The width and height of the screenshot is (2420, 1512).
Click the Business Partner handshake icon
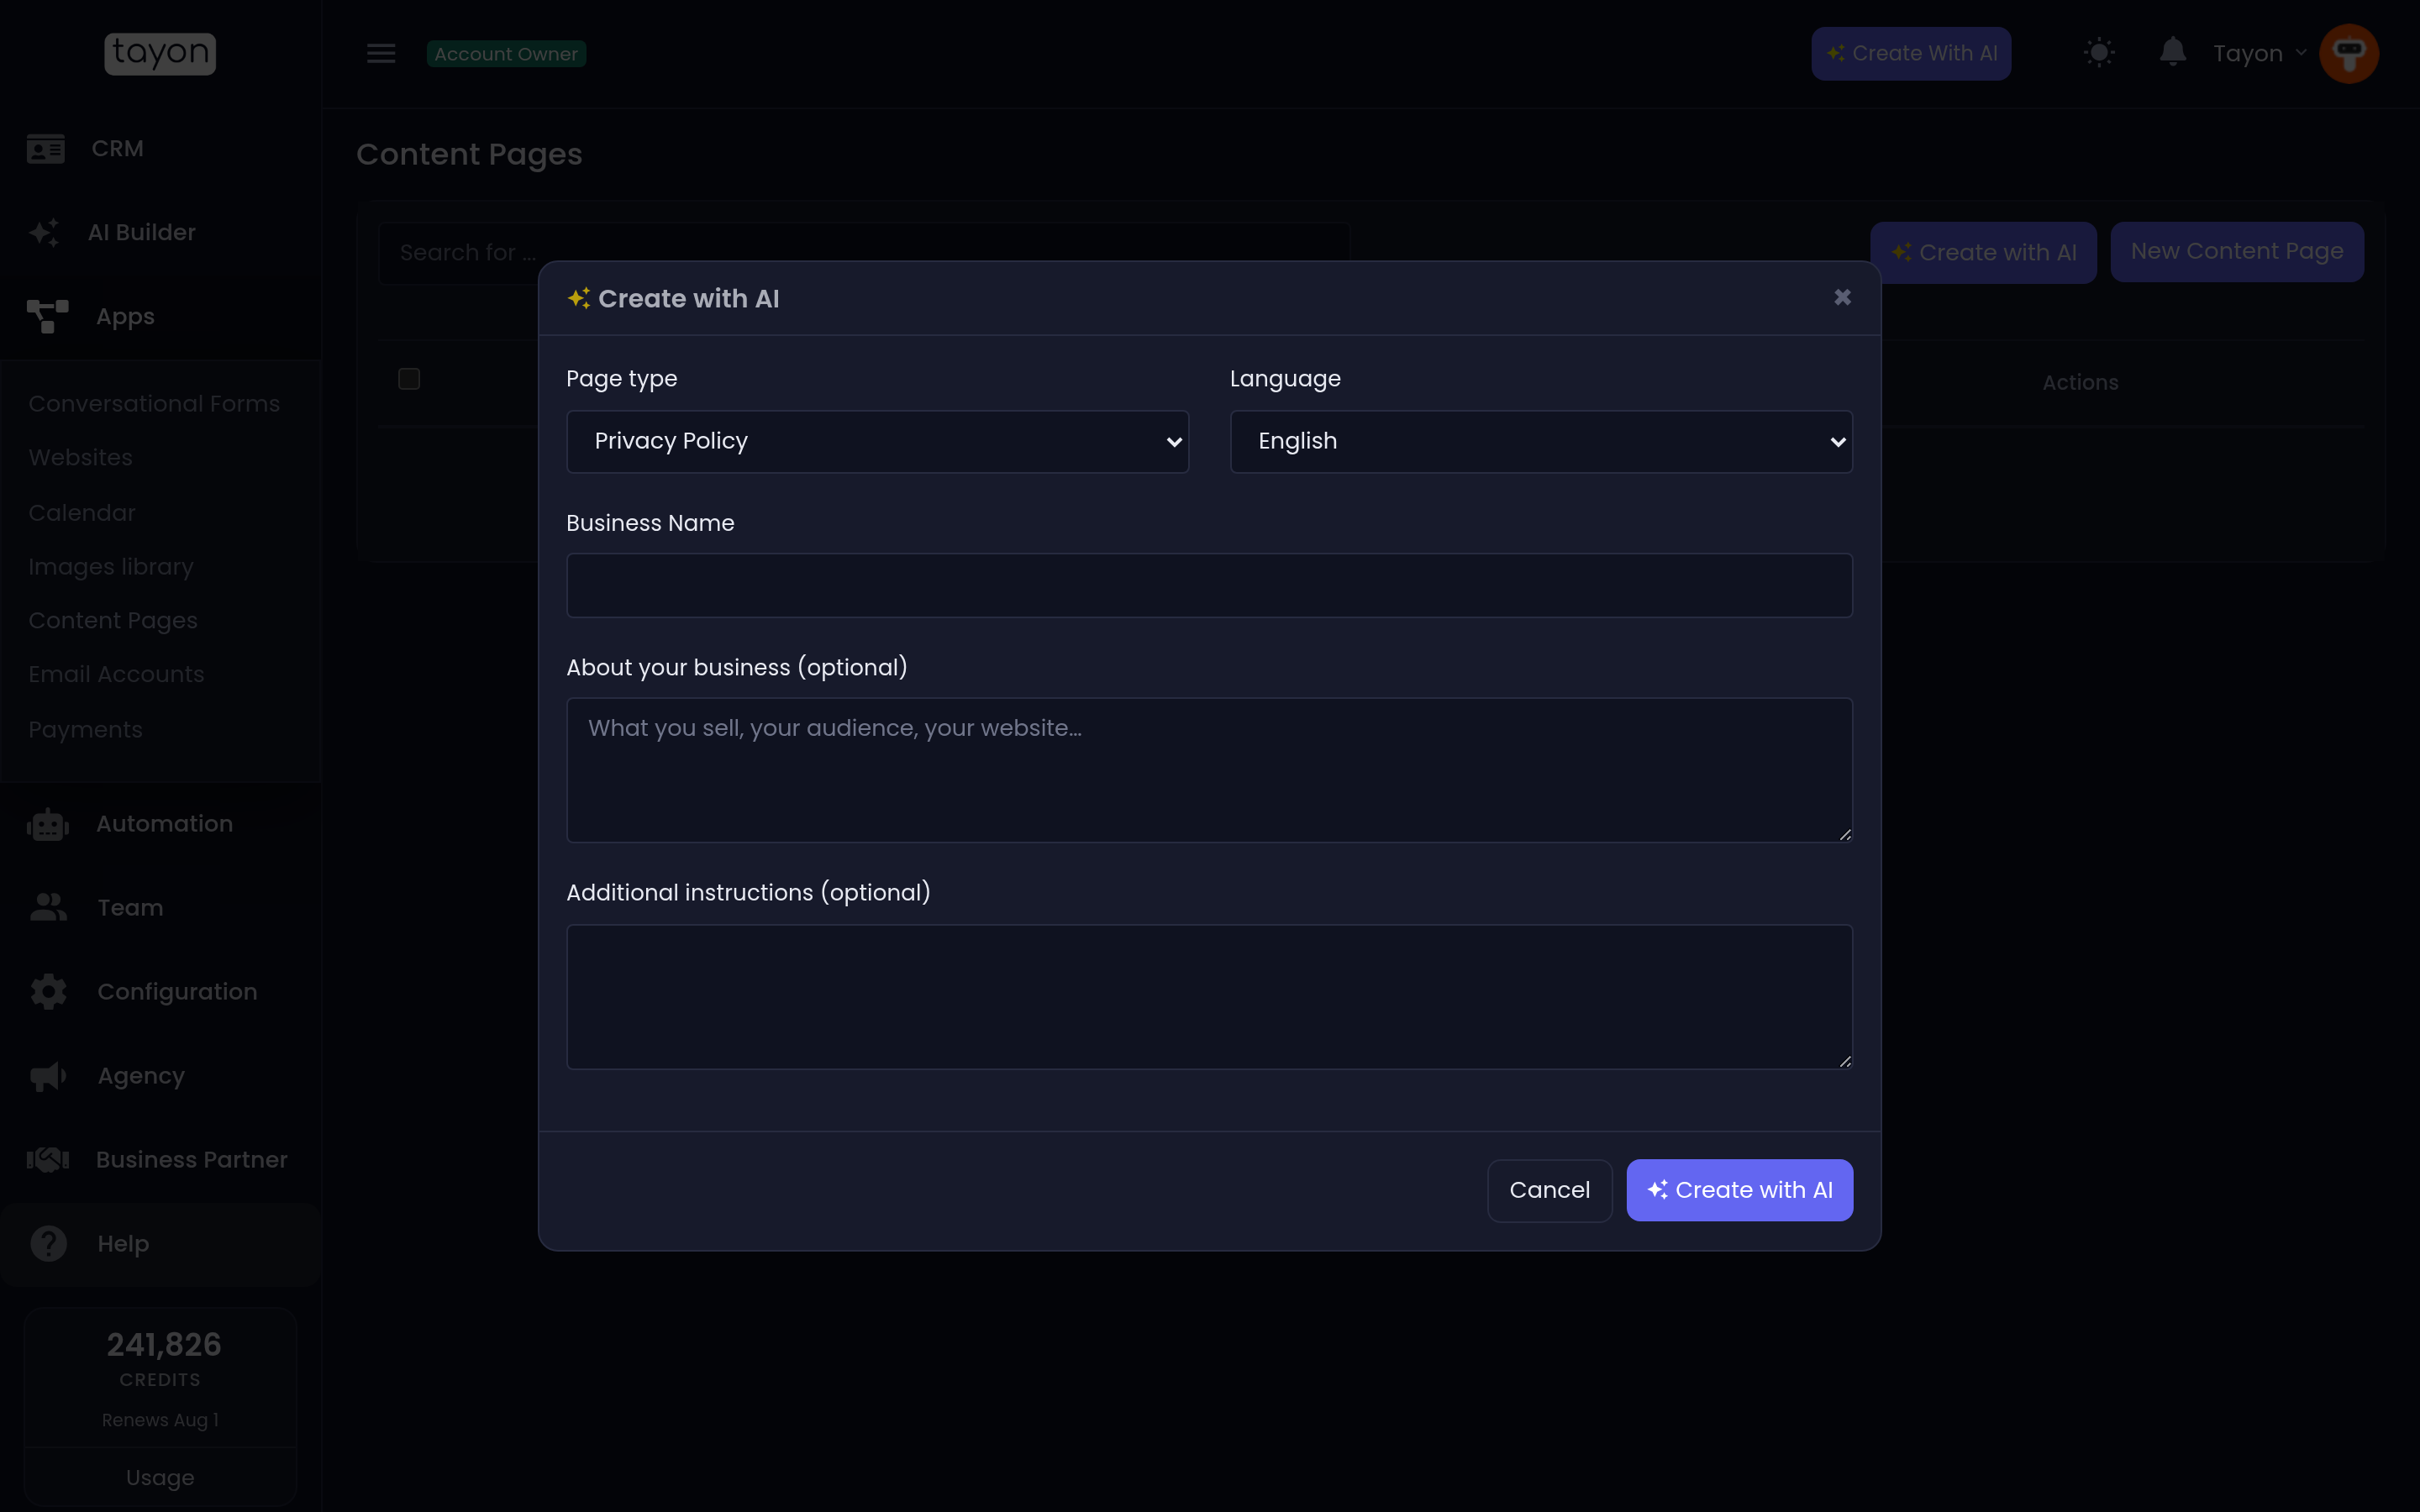(47, 1160)
